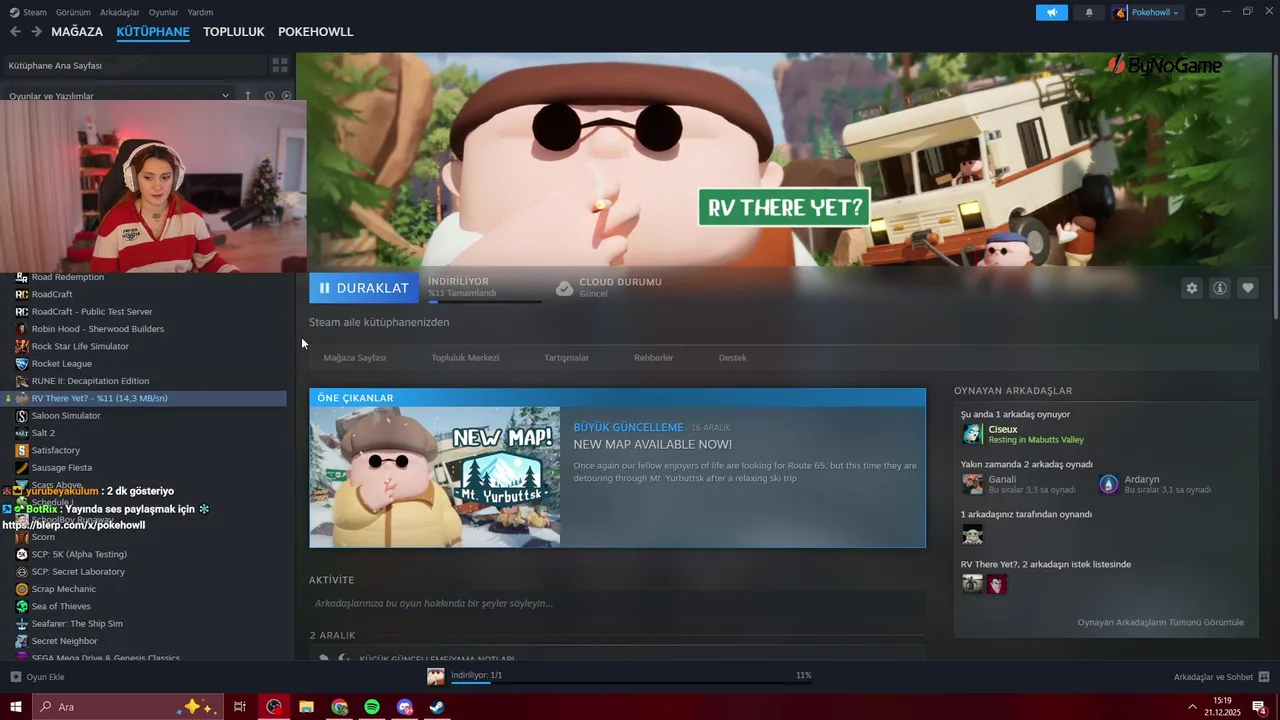Click the Secret Neighbor game icon

(22, 641)
